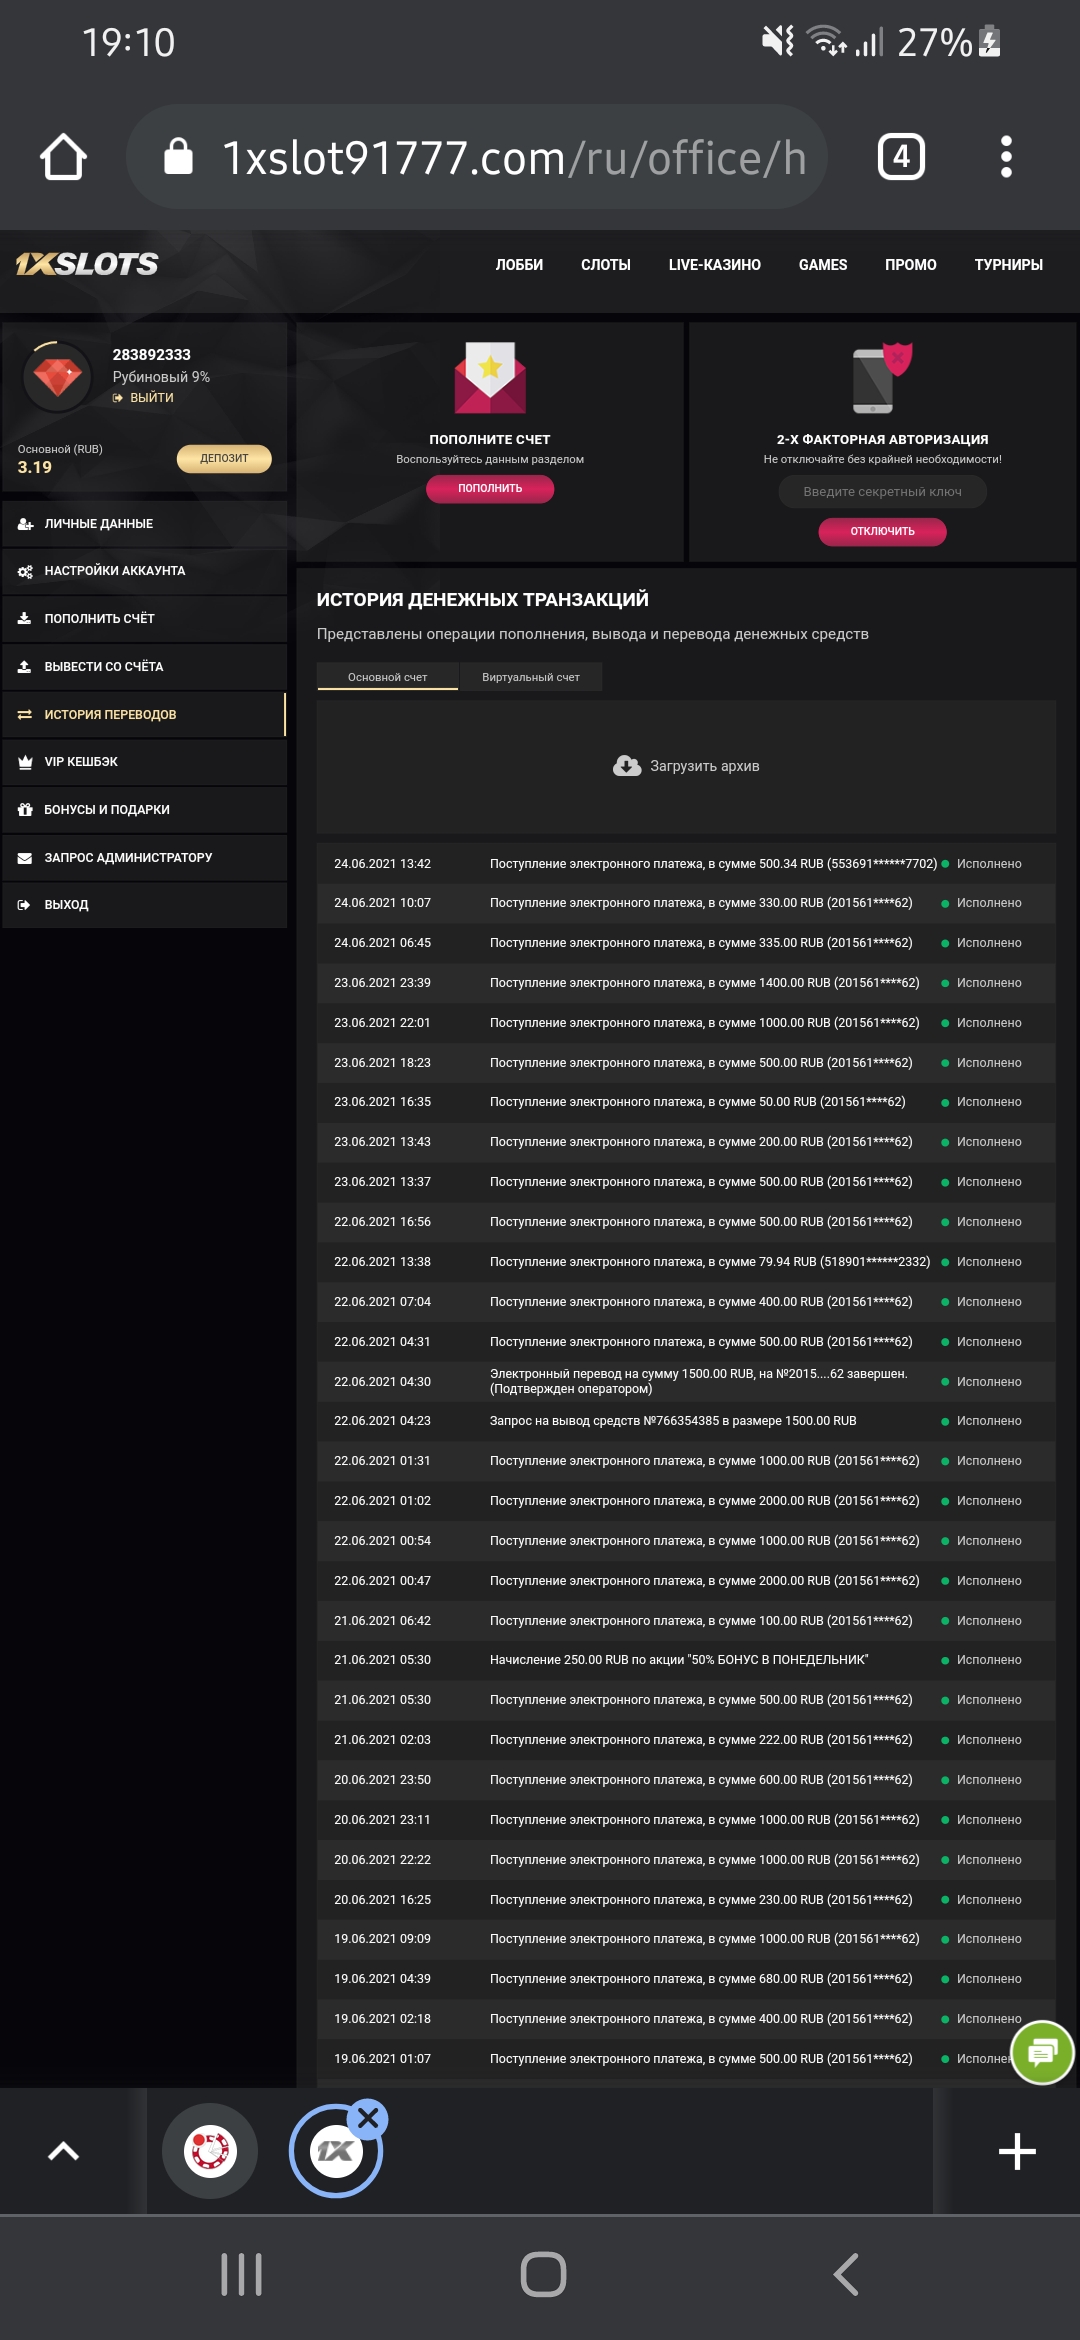Open the 1X circular shortcut icon
The height and width of the screenshot is (2340, 1080).
pos(335,2152)
